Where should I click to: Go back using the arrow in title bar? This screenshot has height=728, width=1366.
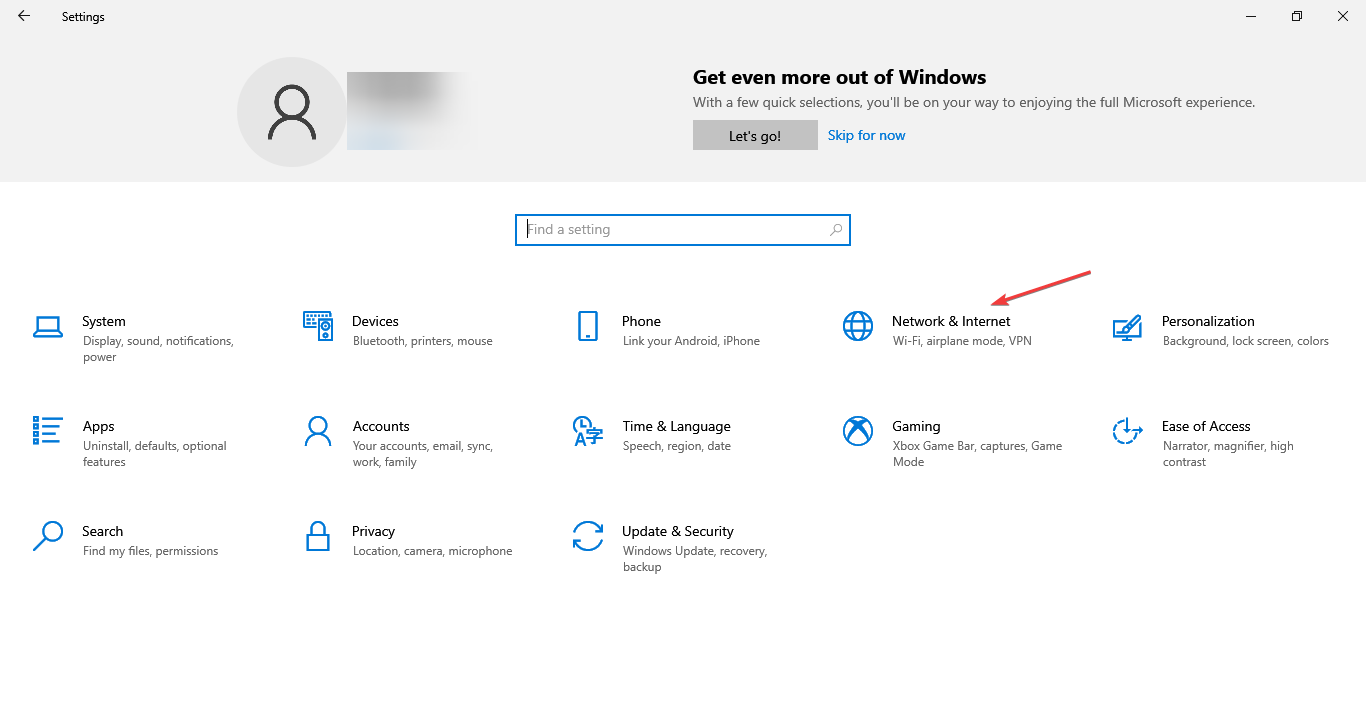(x=24, y=16)
